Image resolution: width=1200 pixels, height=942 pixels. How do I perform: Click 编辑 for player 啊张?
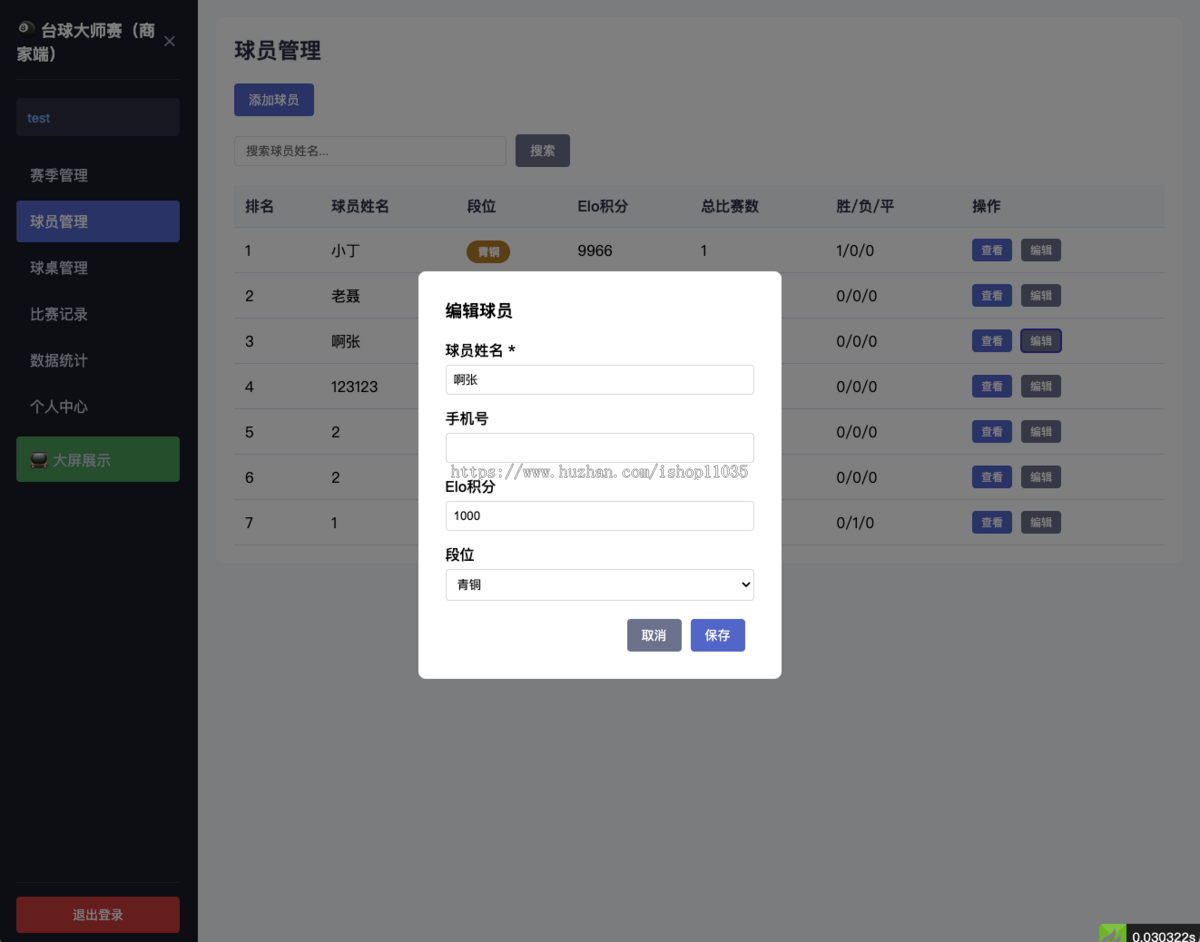(x=1041, y=341)
